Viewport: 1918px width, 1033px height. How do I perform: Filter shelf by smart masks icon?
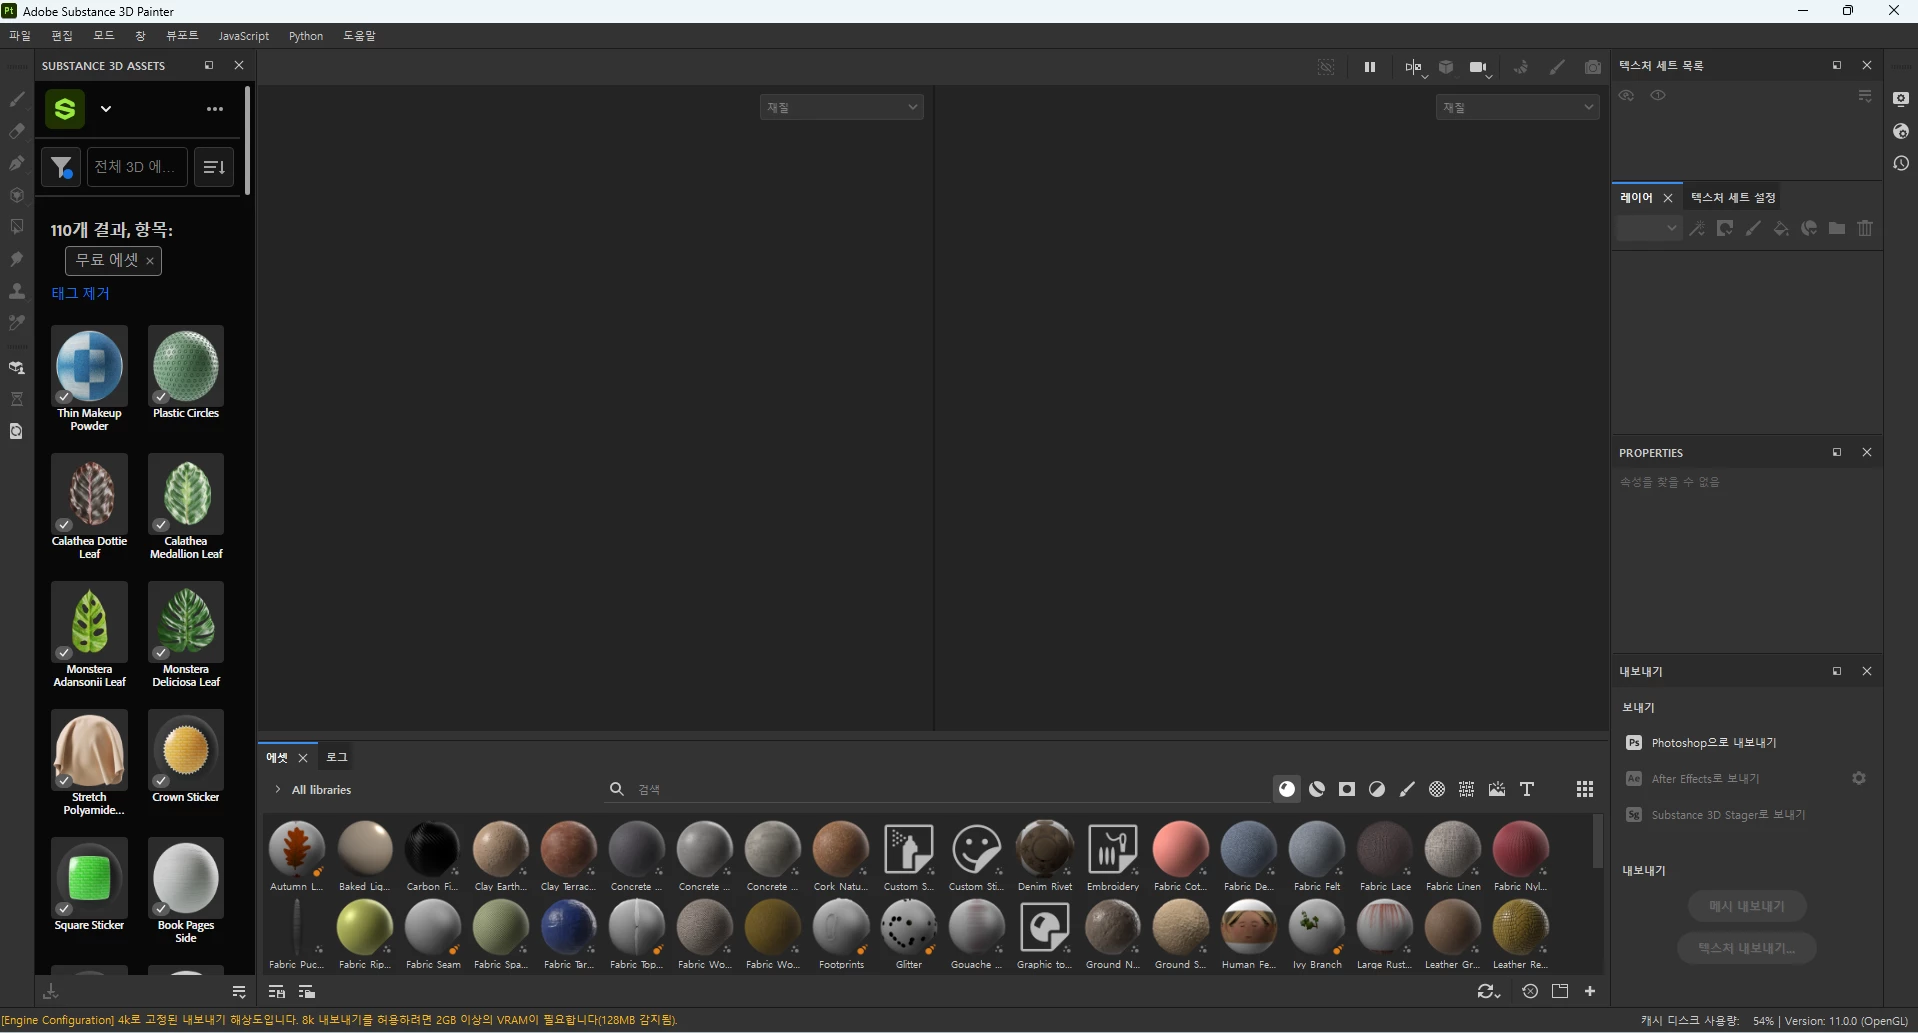coord(1347,789)
